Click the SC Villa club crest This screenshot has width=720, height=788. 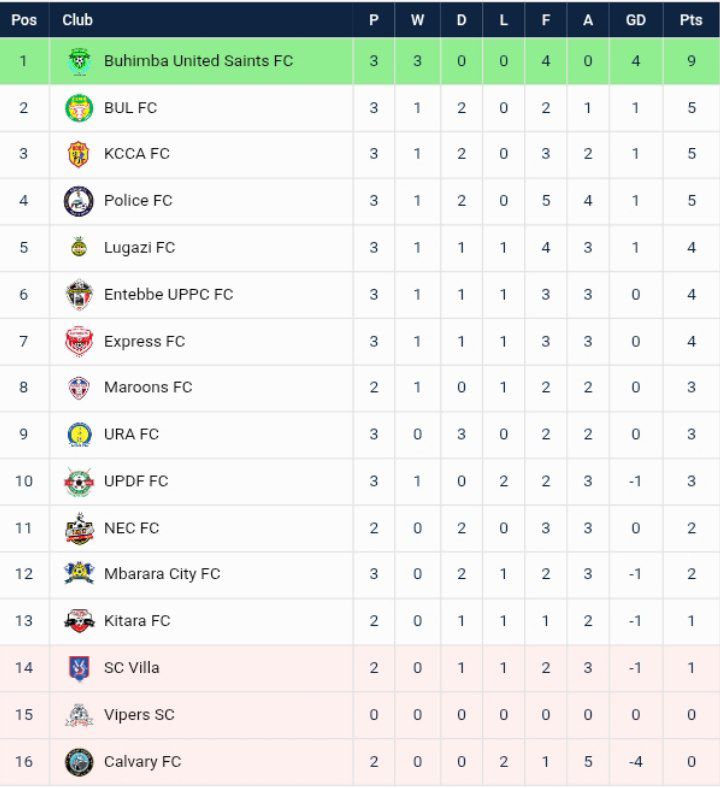point(79,668)
